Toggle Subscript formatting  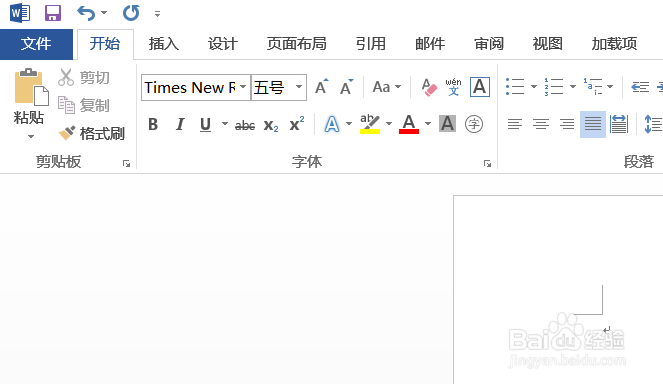point(271,125)
